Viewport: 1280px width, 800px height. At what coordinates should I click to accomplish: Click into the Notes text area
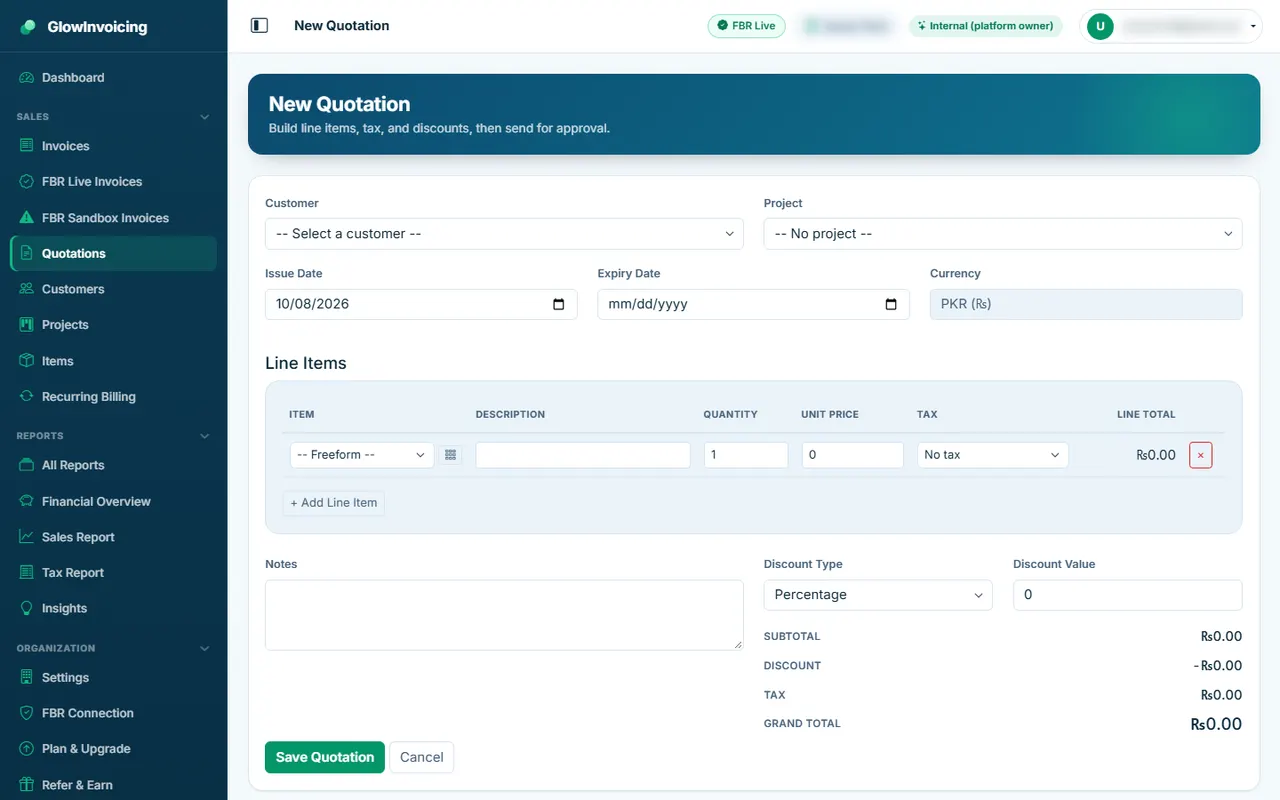(504, 615)
